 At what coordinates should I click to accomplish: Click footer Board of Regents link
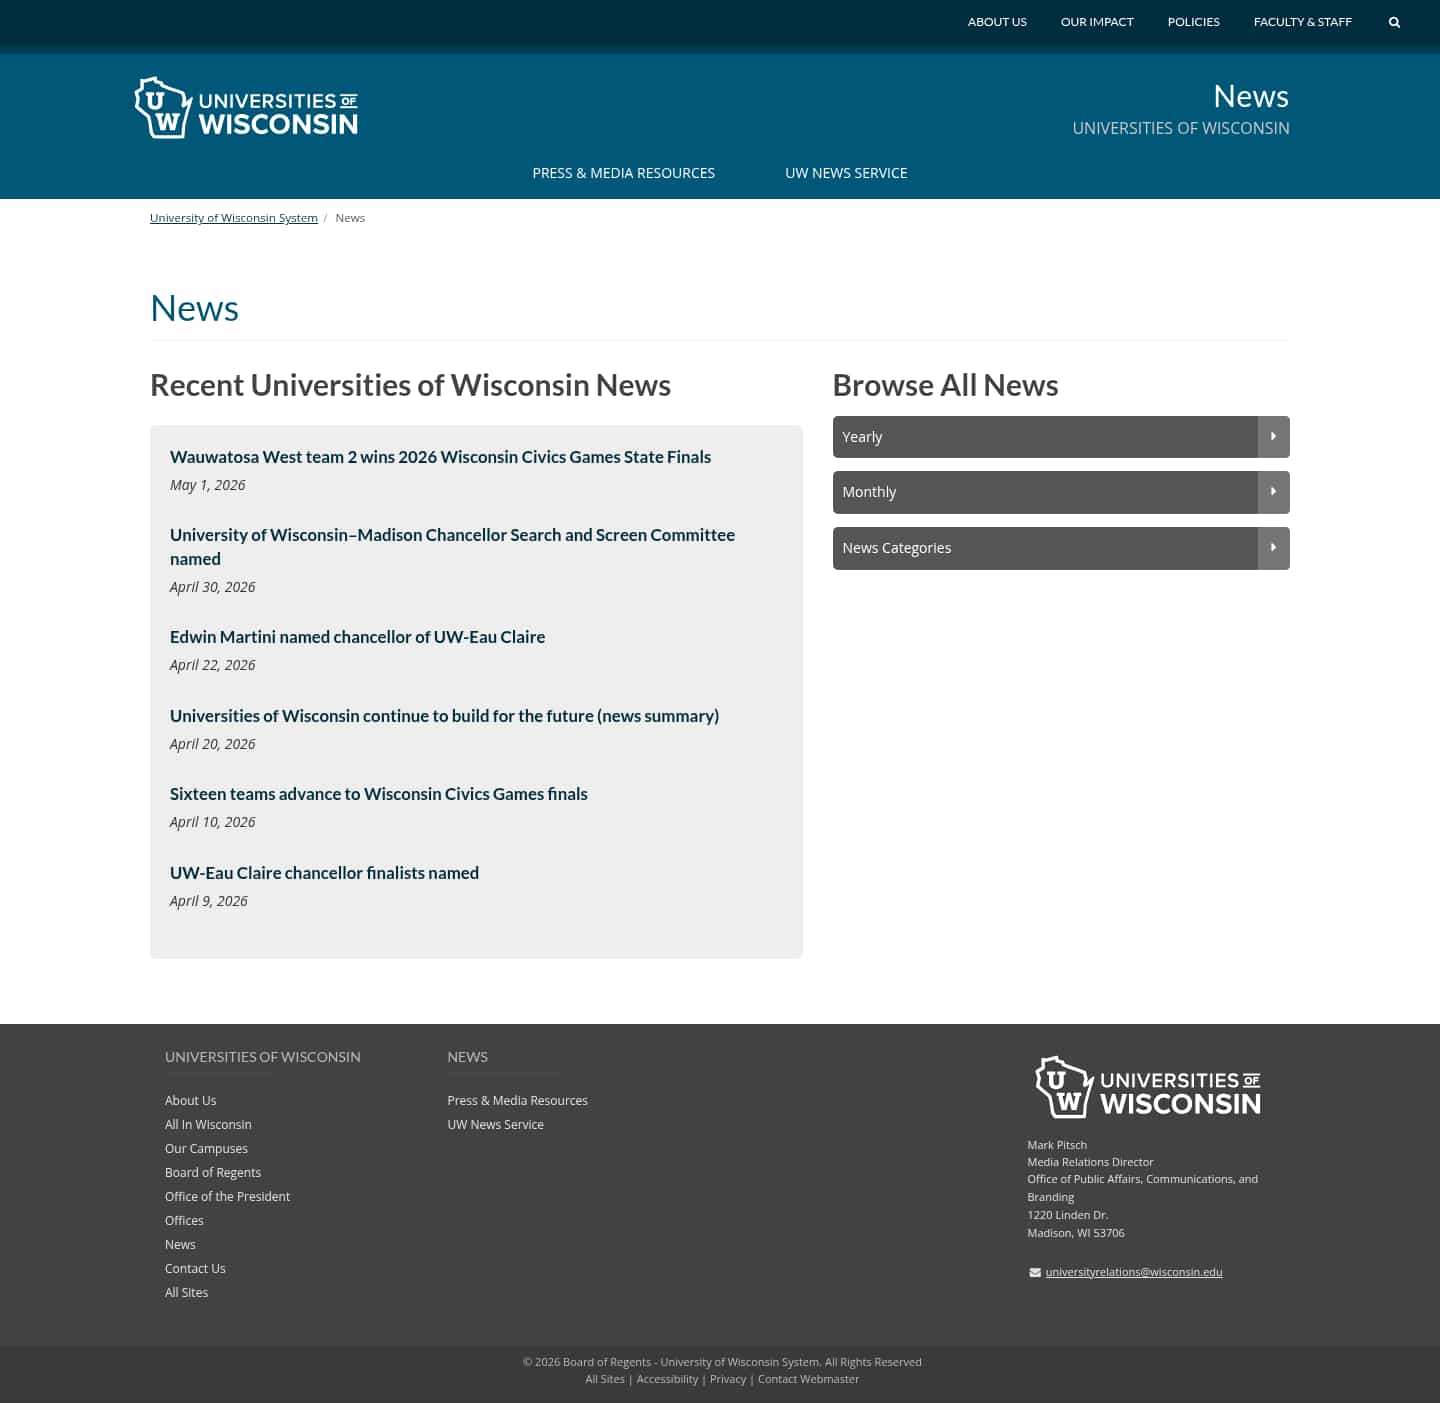coord(213,1173)
